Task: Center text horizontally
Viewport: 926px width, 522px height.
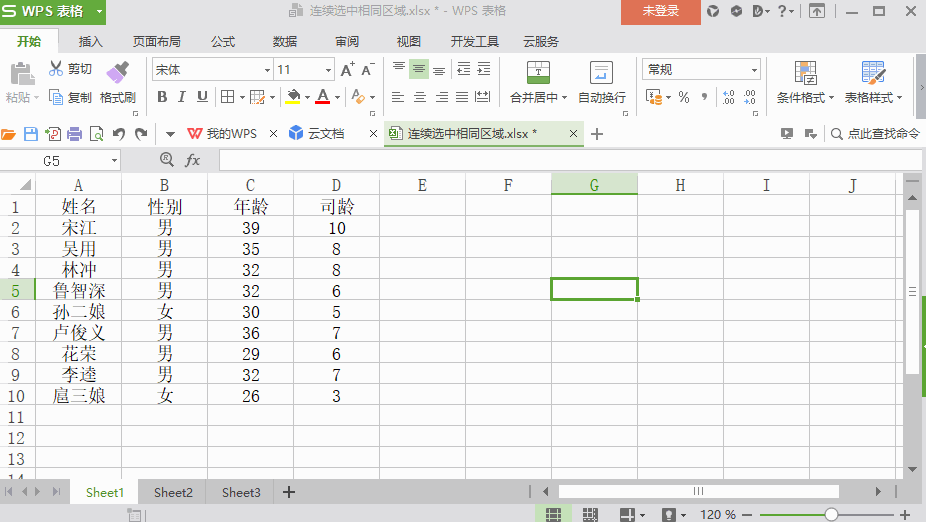Action: click(x=420, y=97)
